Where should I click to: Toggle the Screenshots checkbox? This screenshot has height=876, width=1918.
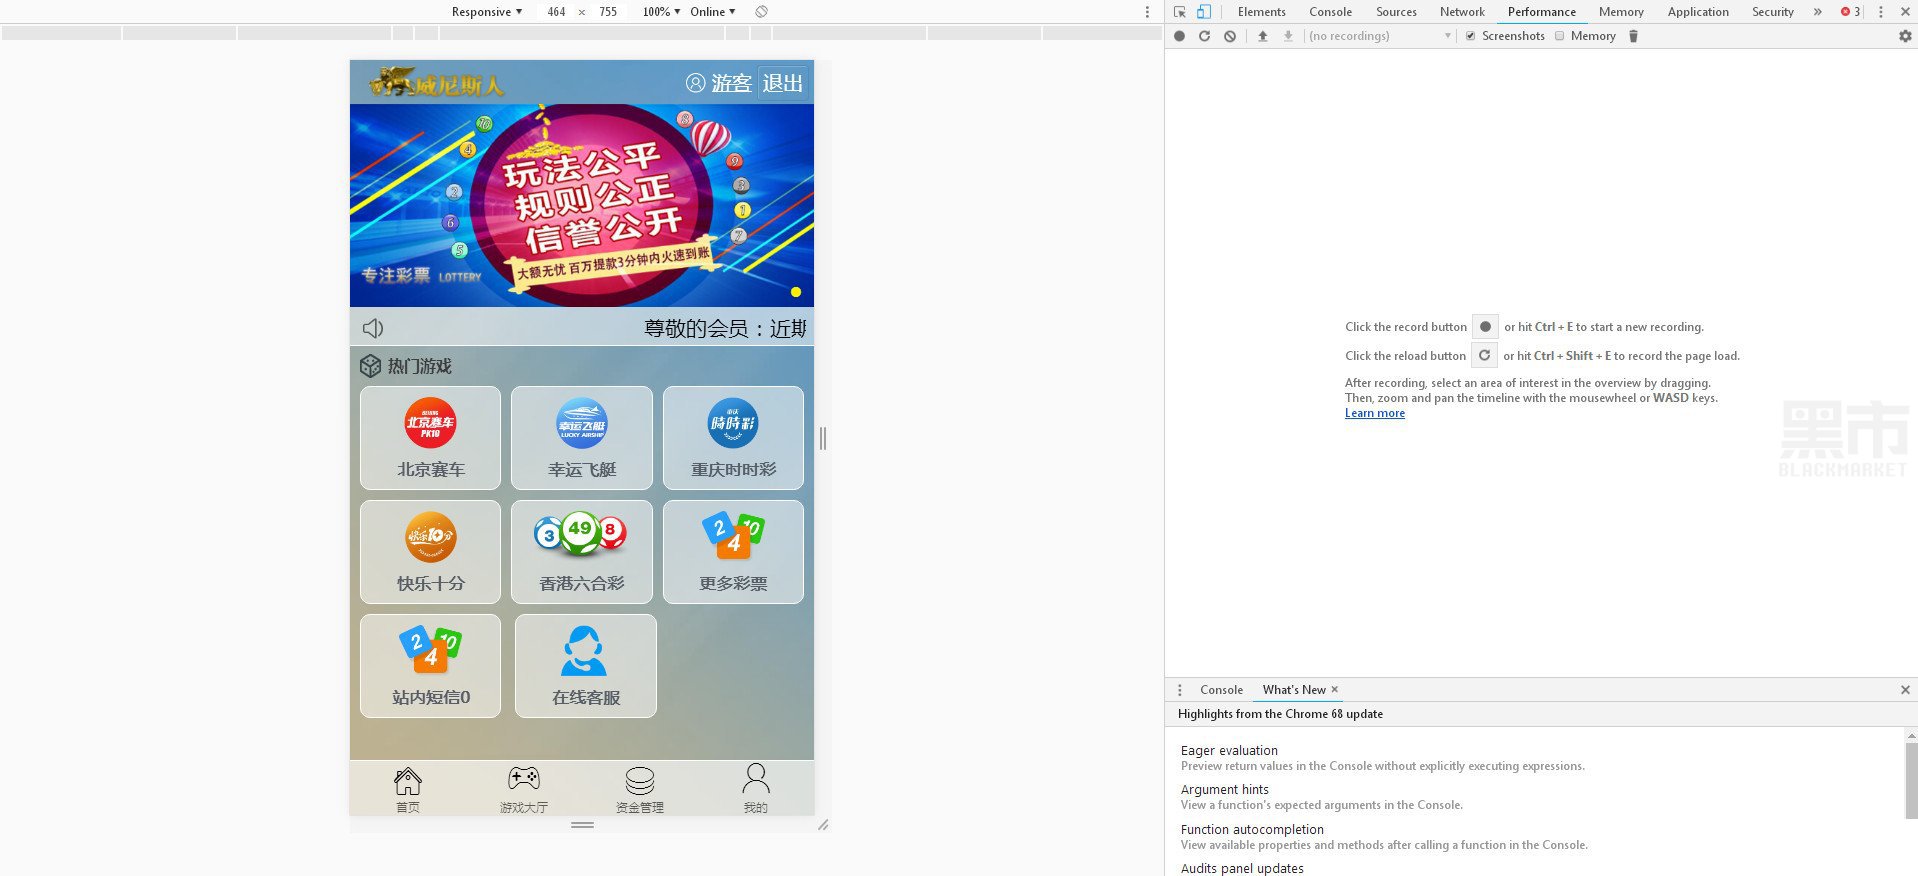(x=1470, y=36)
